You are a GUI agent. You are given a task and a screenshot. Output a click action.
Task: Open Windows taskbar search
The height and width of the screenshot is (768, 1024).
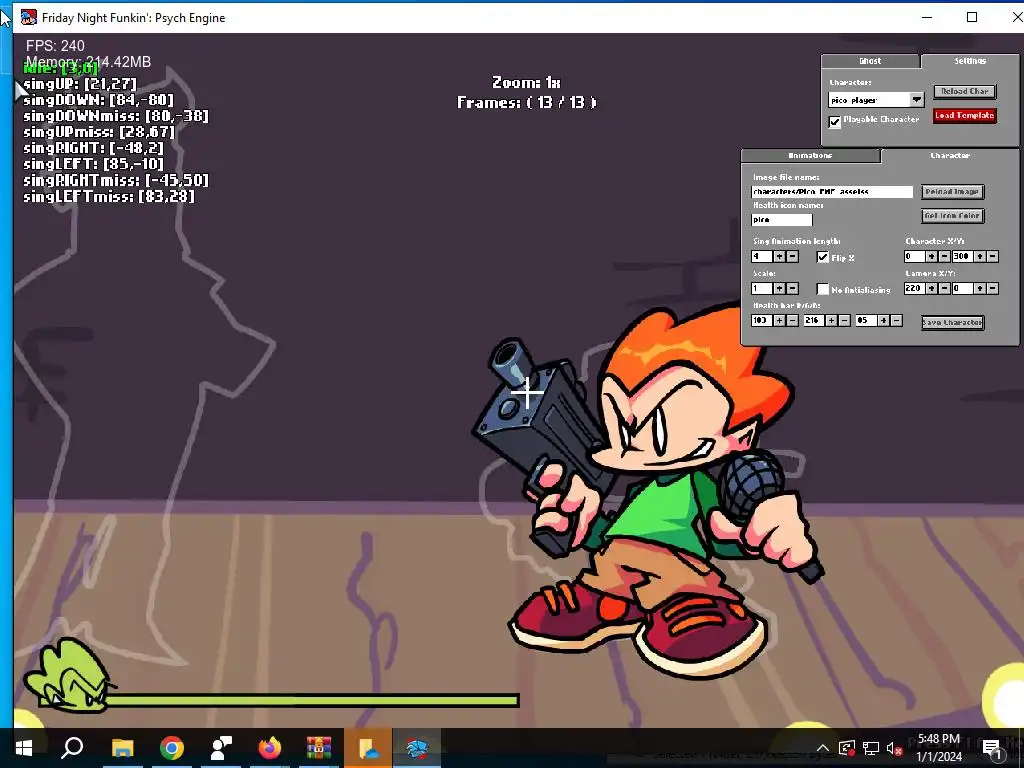click(72, 748)
